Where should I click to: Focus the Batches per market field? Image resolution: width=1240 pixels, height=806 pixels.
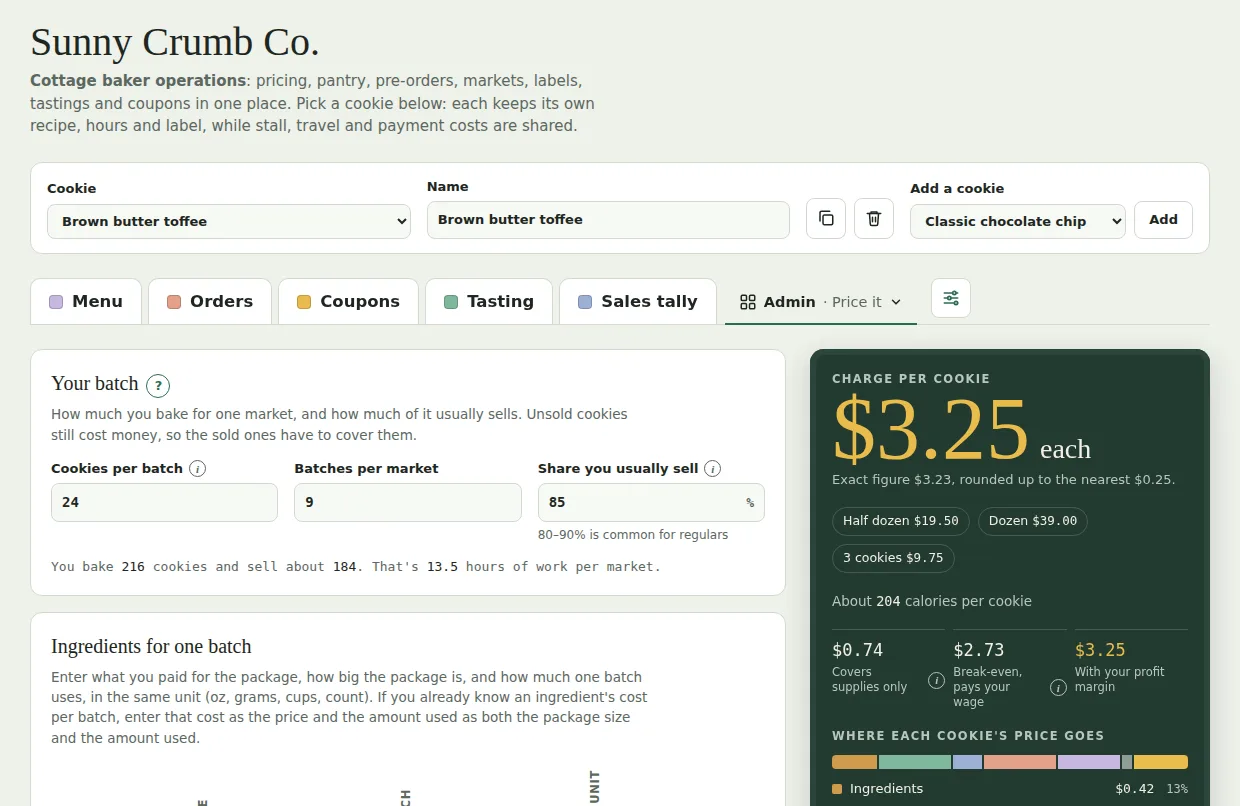pyautogui.click(x=408, y=502)
